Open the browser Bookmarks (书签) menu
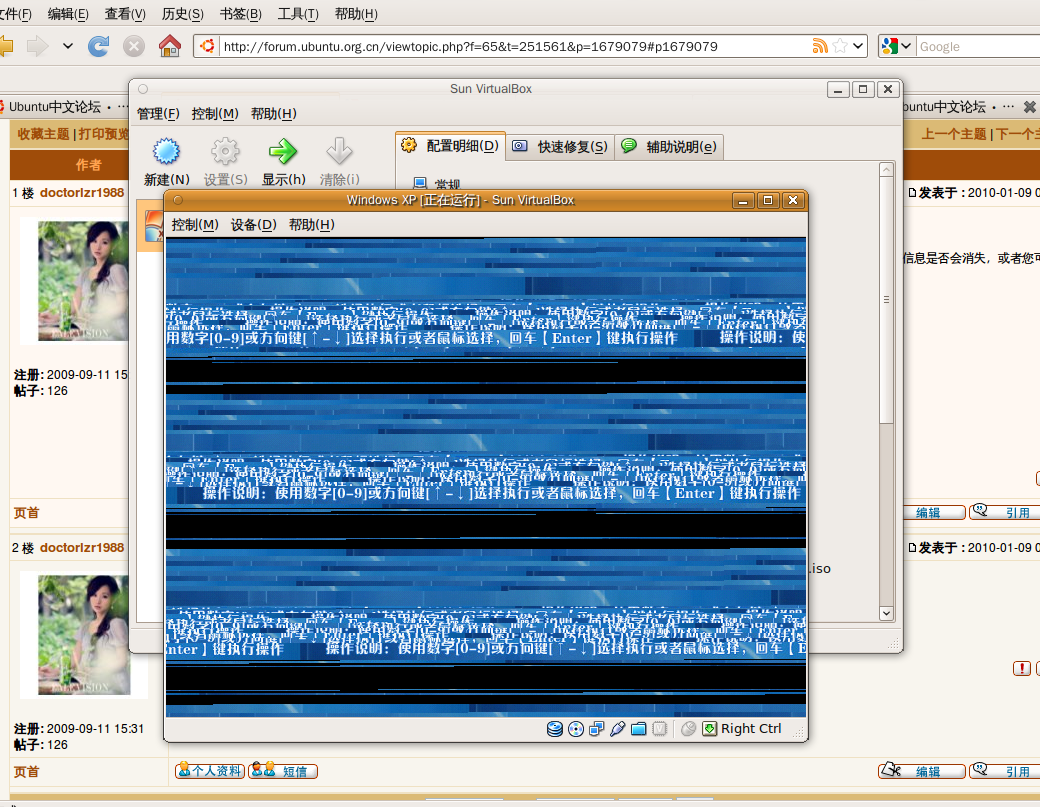 pyautogui.click(x=240, y=14)
